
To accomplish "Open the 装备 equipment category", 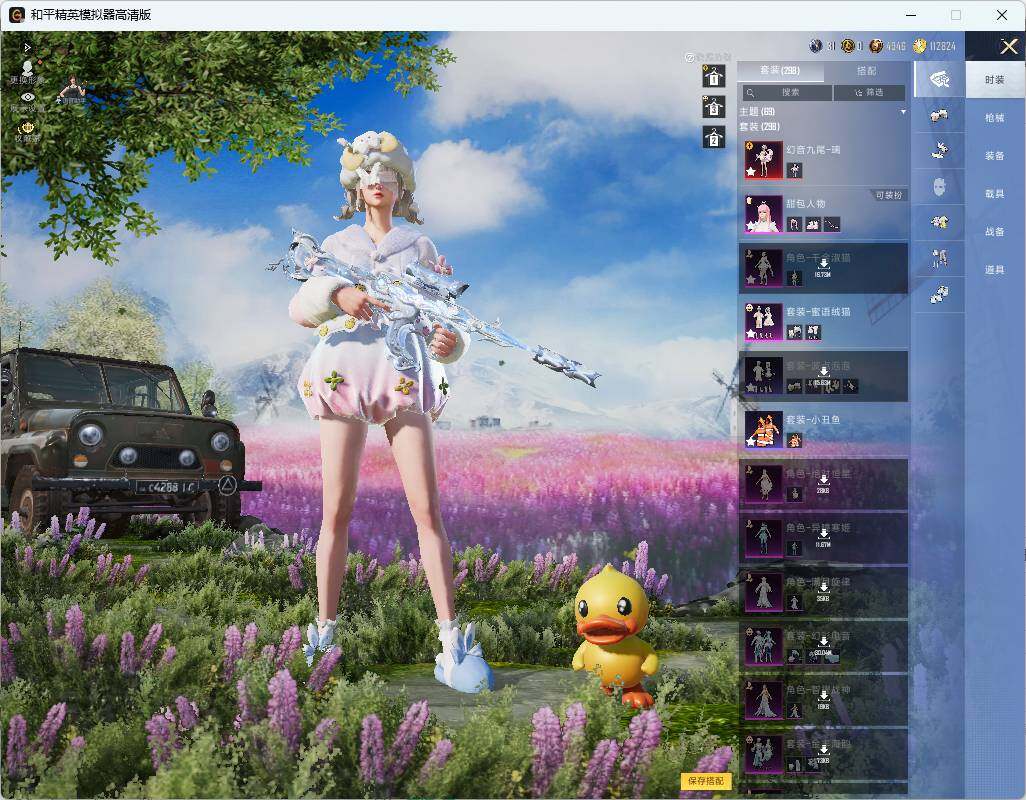I will [x=995, y=156].
